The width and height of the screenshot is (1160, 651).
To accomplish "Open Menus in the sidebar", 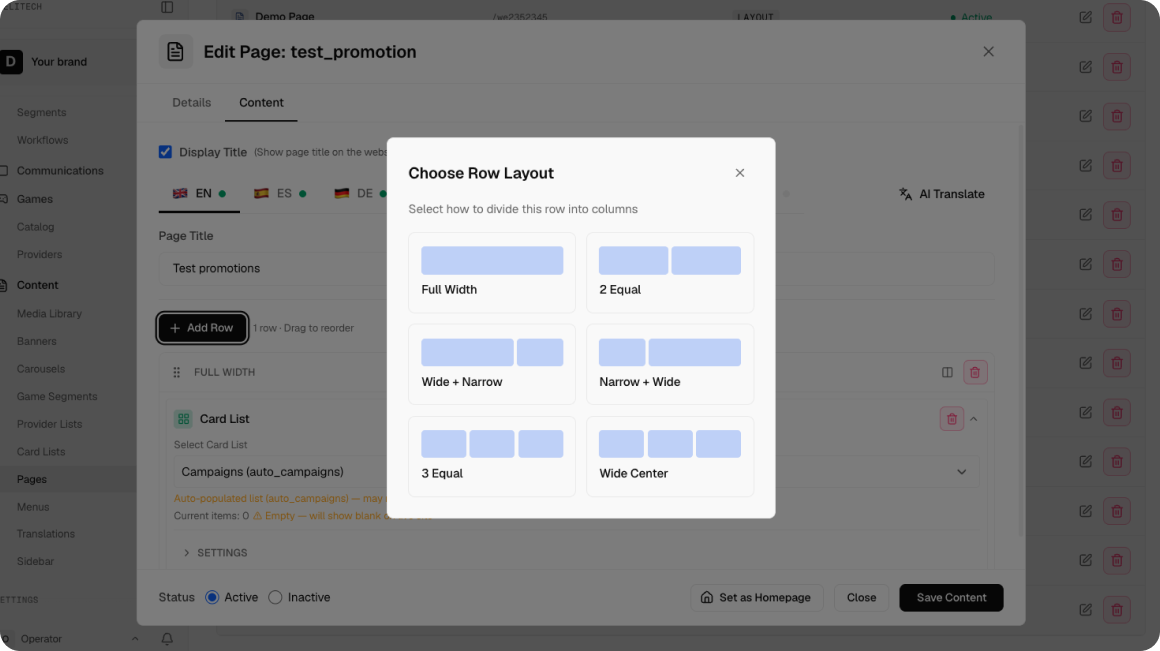I will point(33,507).
